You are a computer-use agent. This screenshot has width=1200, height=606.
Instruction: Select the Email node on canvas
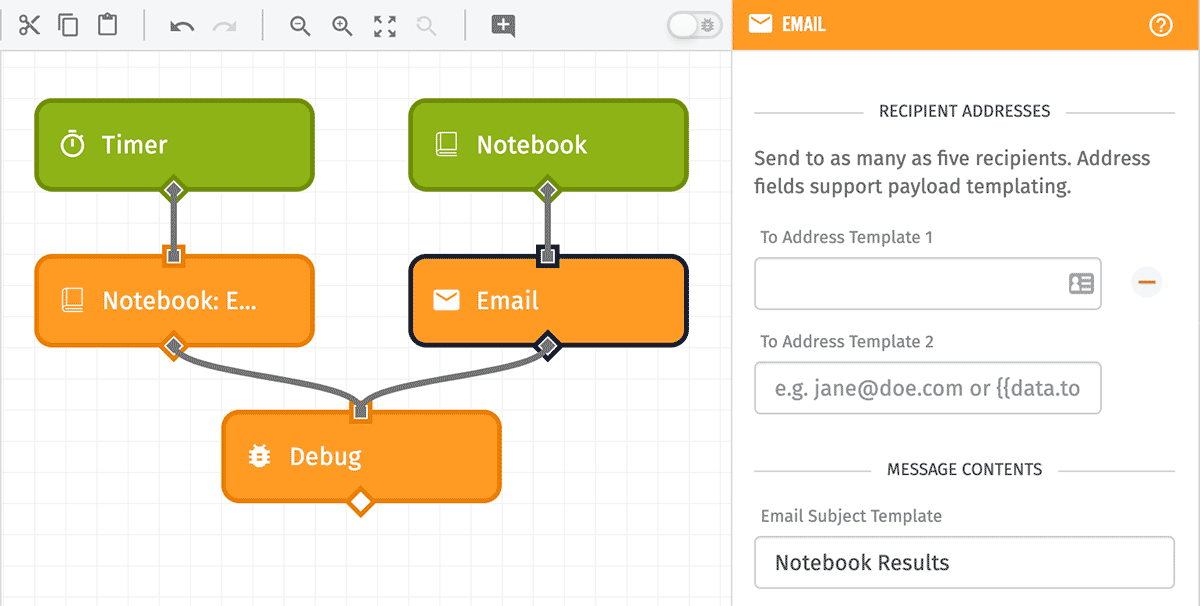[x=548, y=301]
